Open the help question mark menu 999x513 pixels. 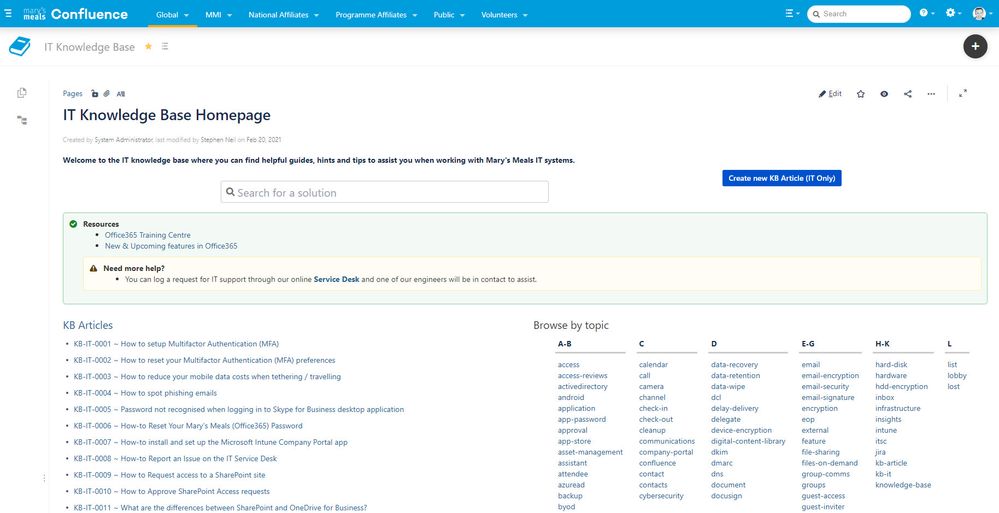[x=926, y=13]
